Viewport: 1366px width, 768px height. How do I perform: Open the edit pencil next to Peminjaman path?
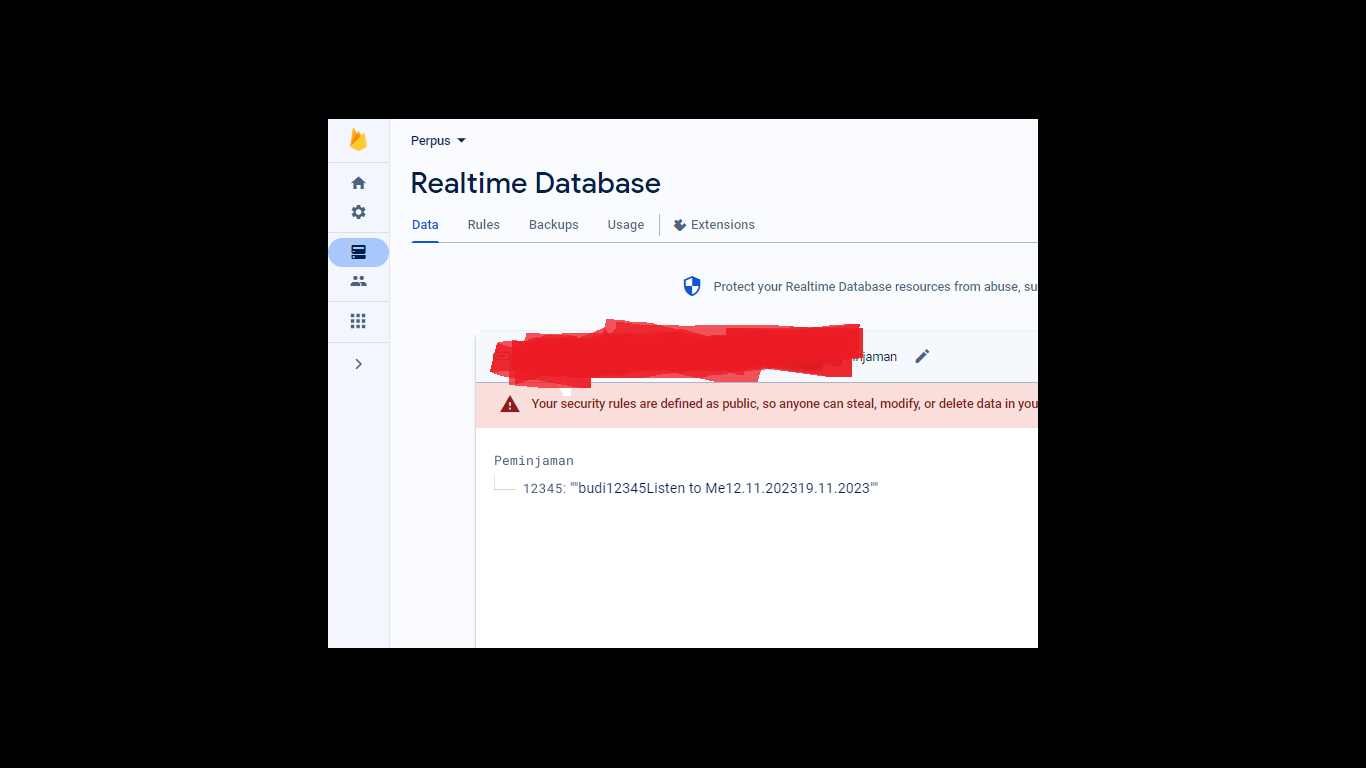point(921,356)
